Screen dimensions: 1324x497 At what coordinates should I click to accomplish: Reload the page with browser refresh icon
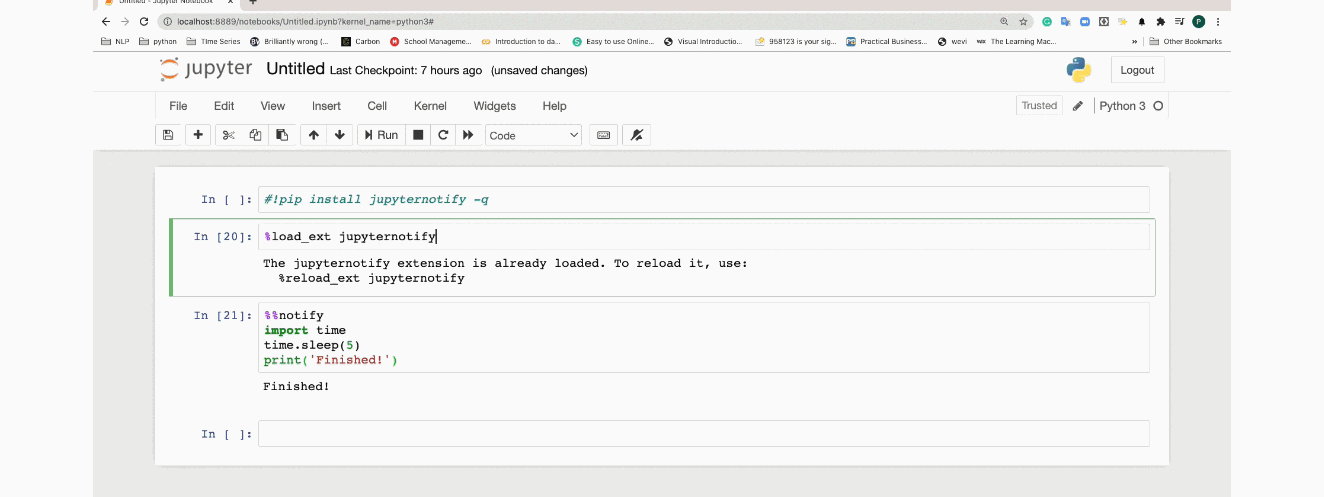pyautogui.click(x=144, y=21)
